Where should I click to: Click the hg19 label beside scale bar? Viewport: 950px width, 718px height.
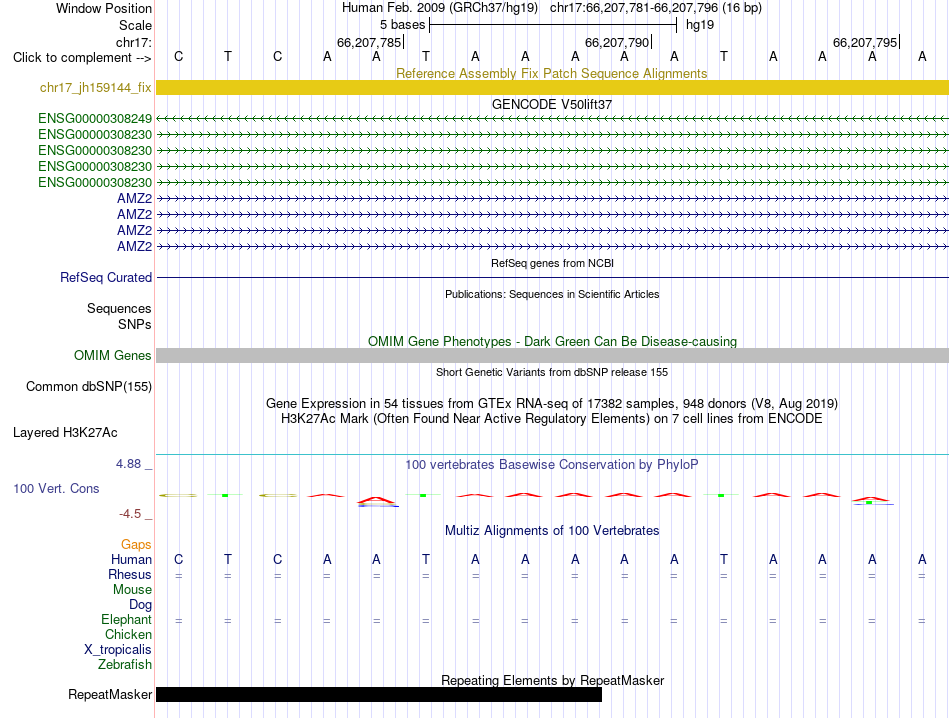pos(700,25)
